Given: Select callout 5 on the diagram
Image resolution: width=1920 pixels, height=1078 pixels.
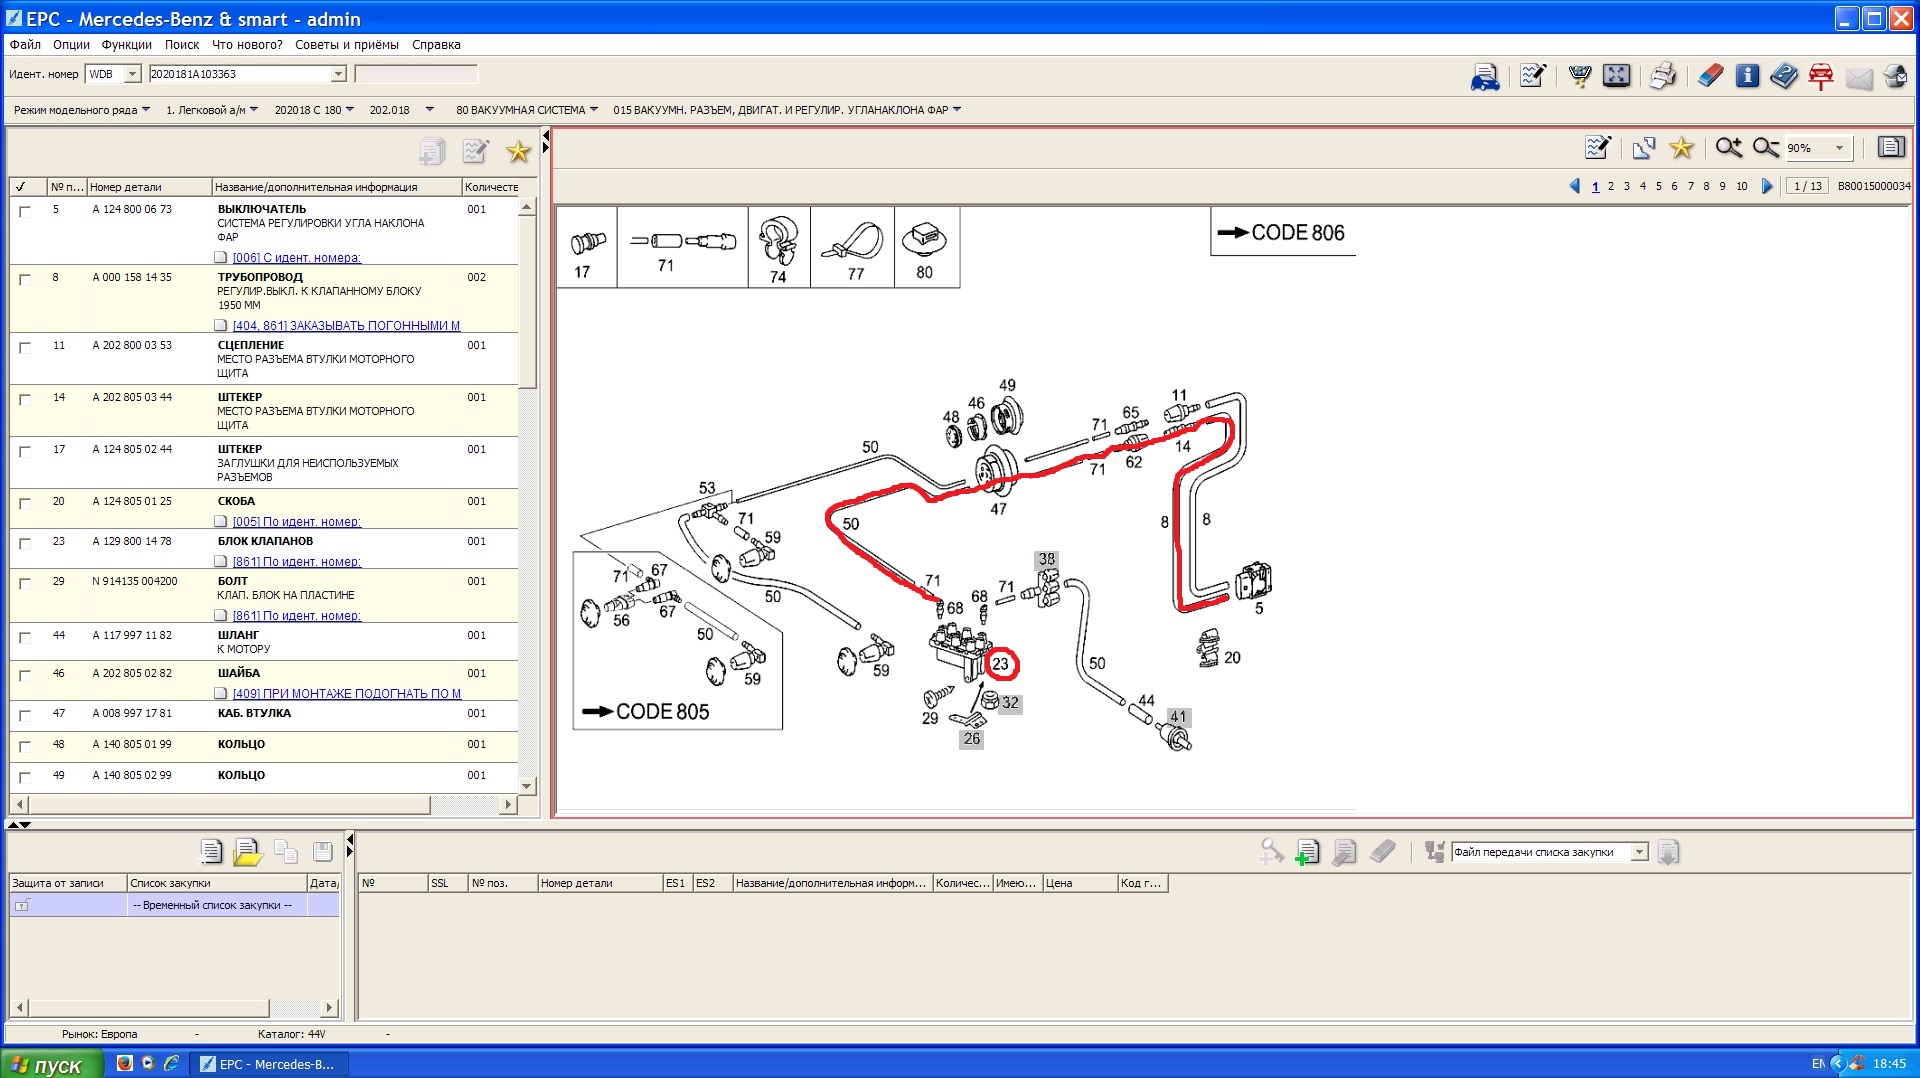Looking at the screenshot, I should pos(1259,608).
